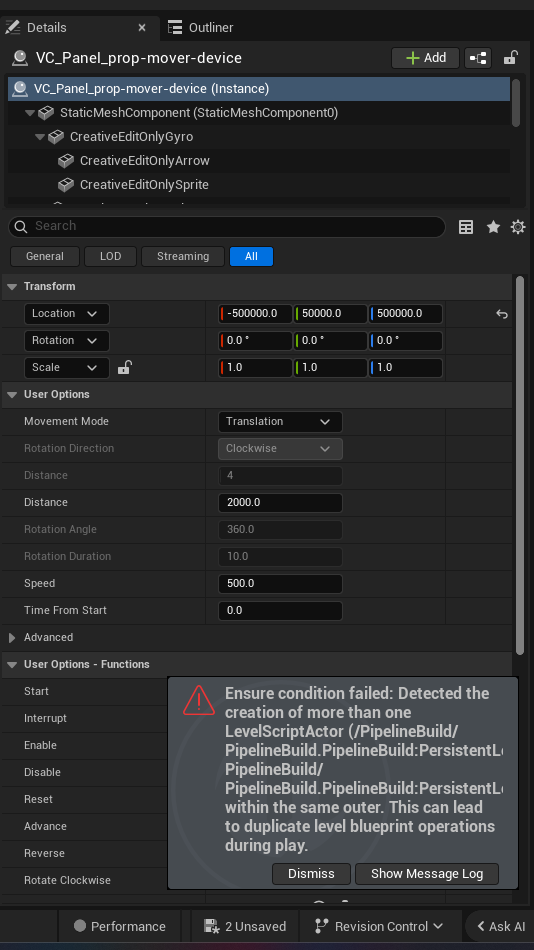Click the 2 Unsaved save button
The width and height of the screenshot is (534, 950).
245,926
